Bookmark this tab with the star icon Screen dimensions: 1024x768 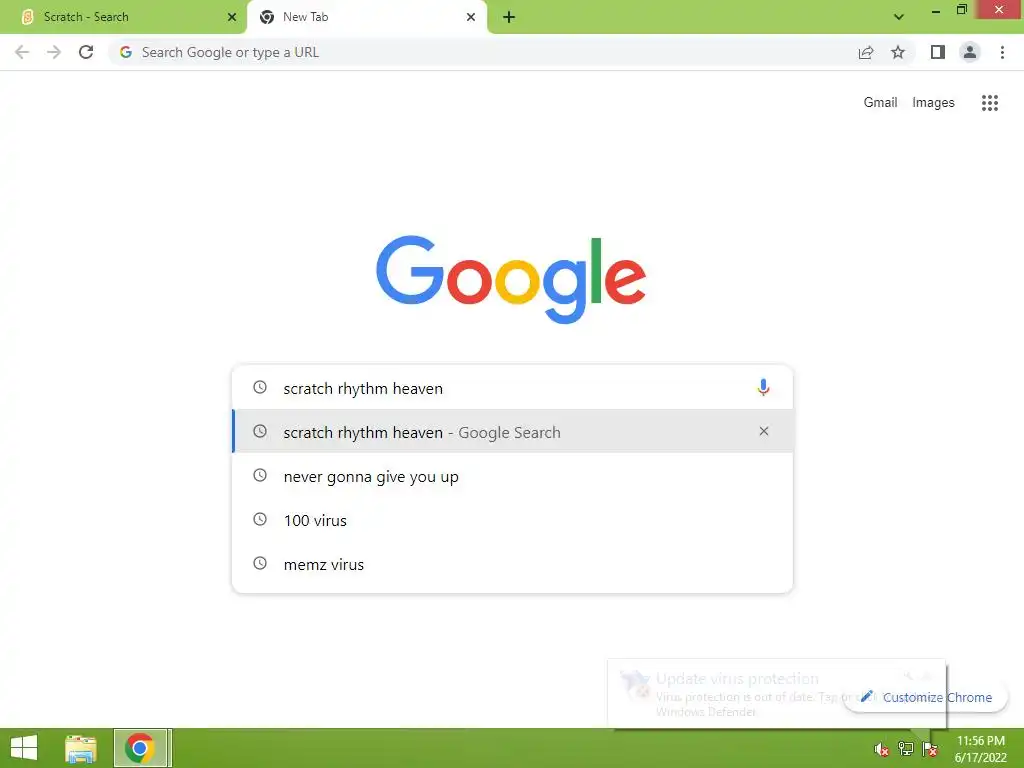tap(898, 52)
